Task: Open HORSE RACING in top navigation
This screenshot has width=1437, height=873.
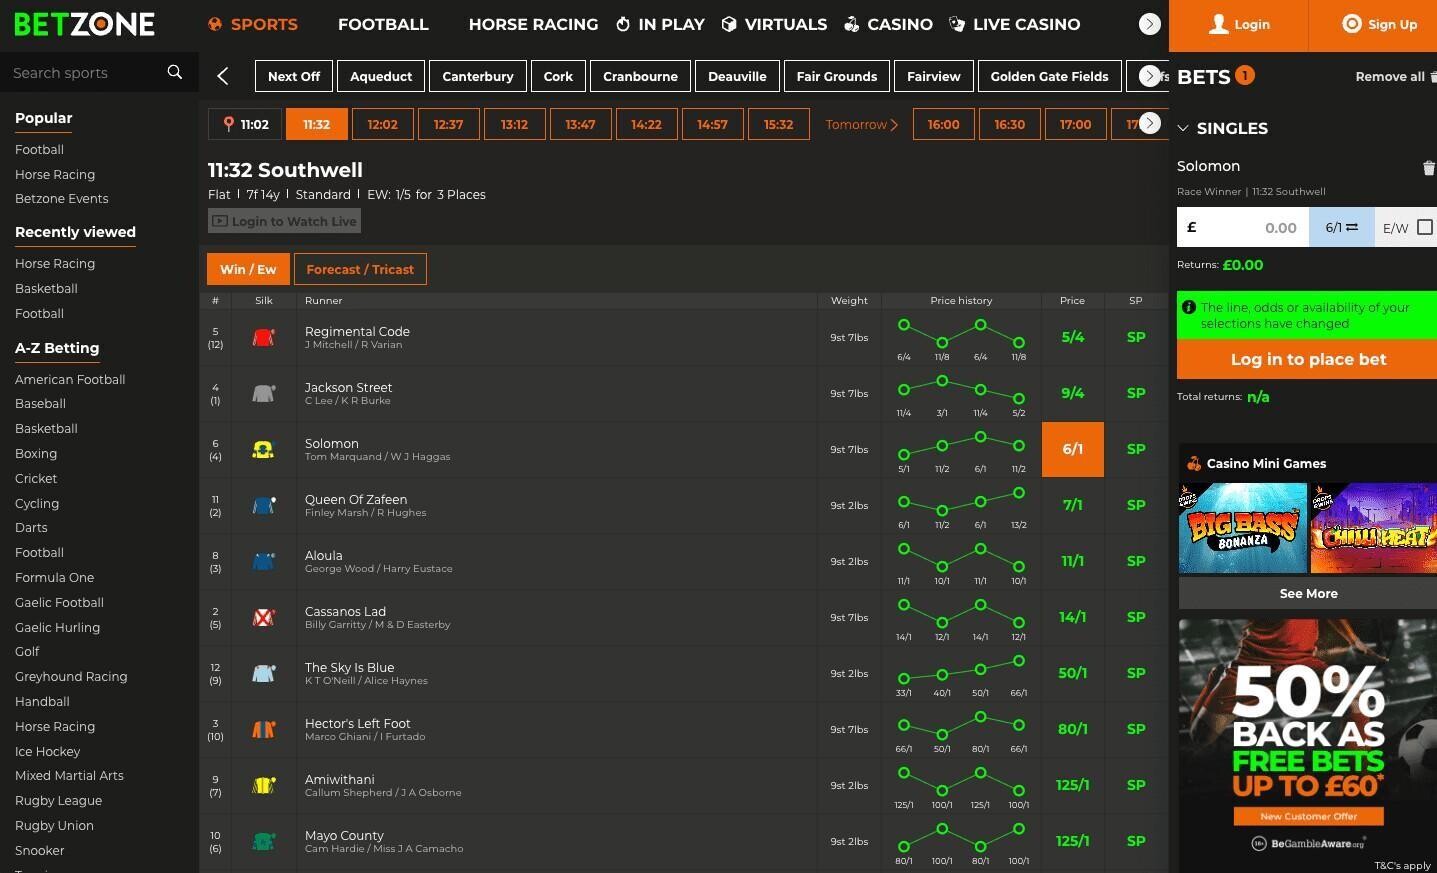Action: [533, 24]
